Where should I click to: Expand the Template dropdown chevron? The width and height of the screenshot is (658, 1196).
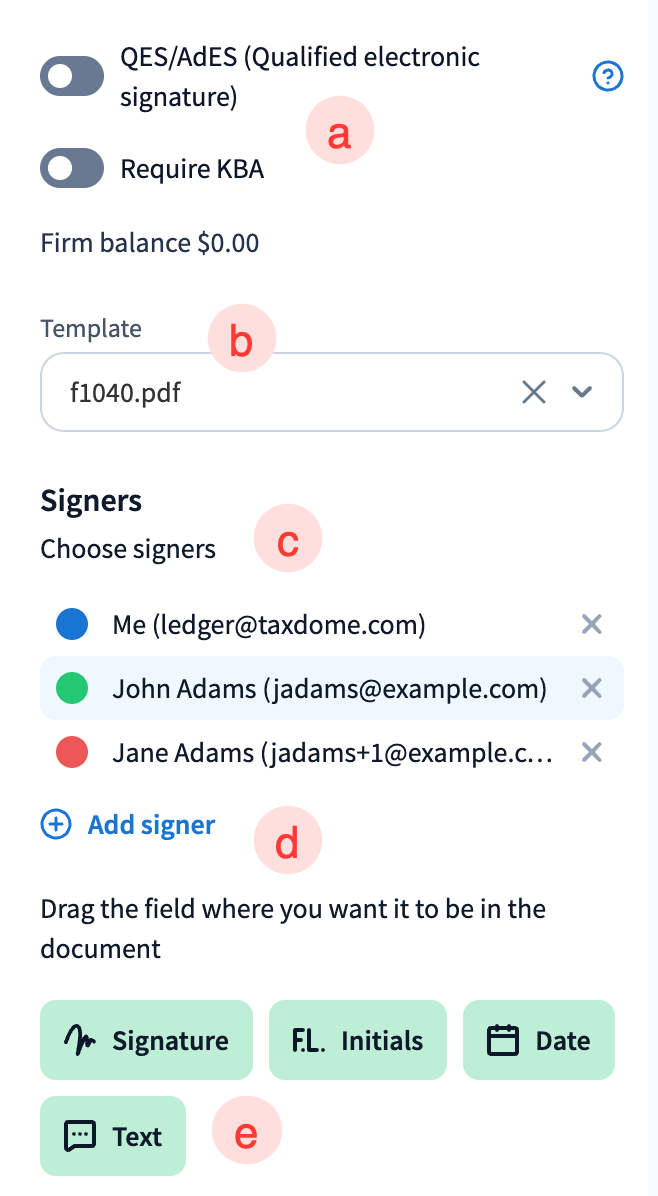(x=582, y=393)
